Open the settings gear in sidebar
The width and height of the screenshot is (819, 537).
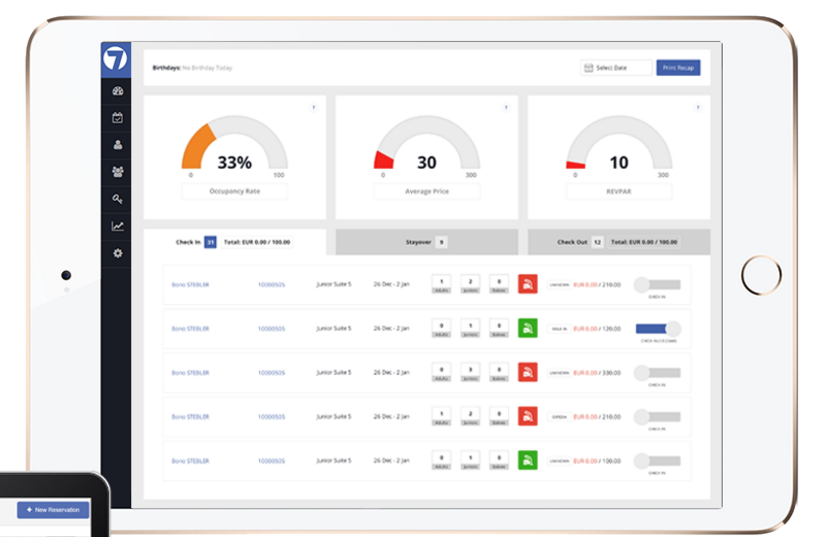118,253
